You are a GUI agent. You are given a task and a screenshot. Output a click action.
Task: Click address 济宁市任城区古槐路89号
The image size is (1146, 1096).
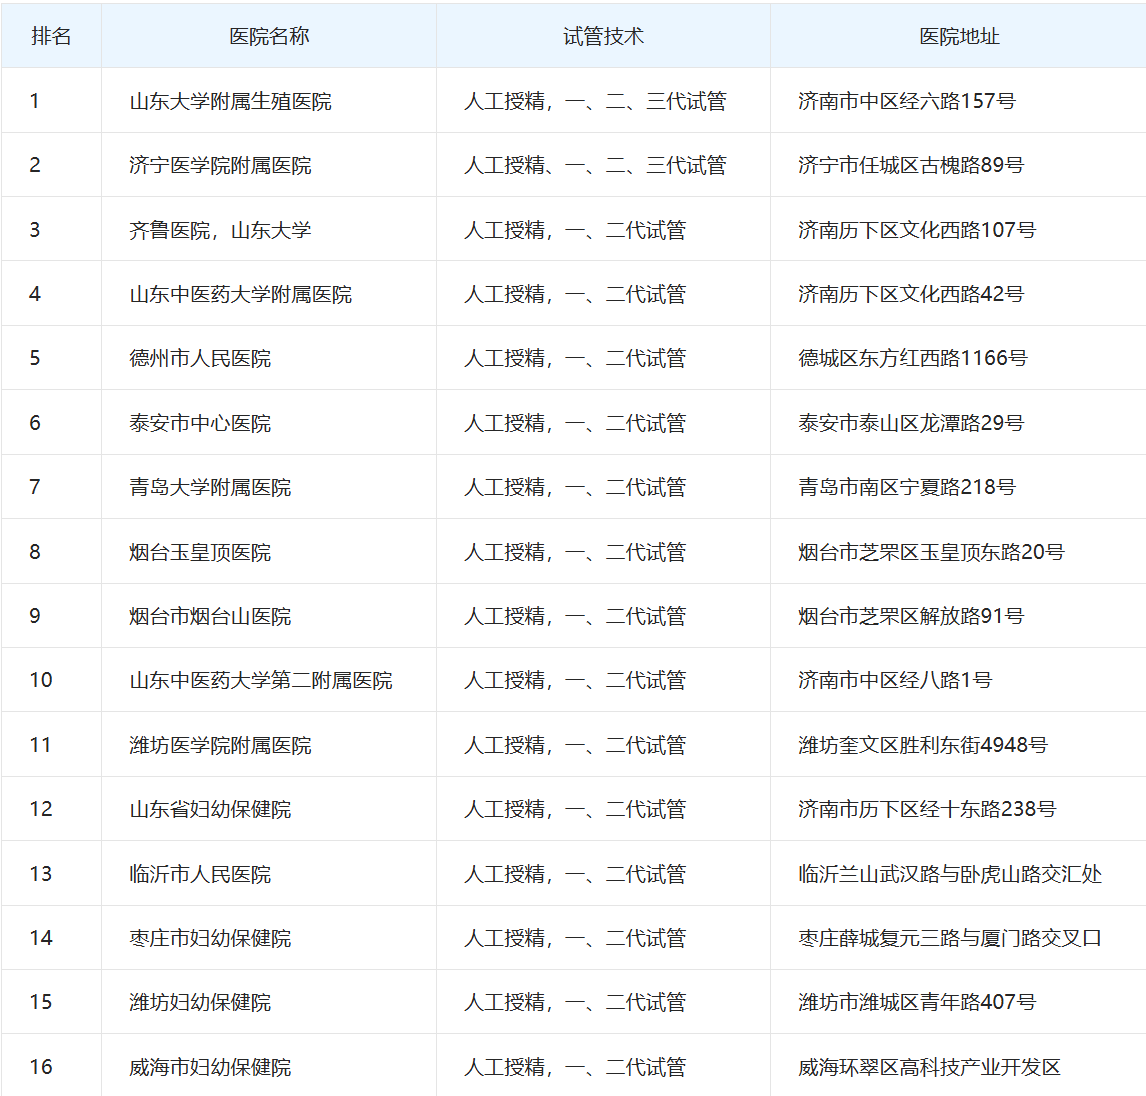(x=911, y=165)
